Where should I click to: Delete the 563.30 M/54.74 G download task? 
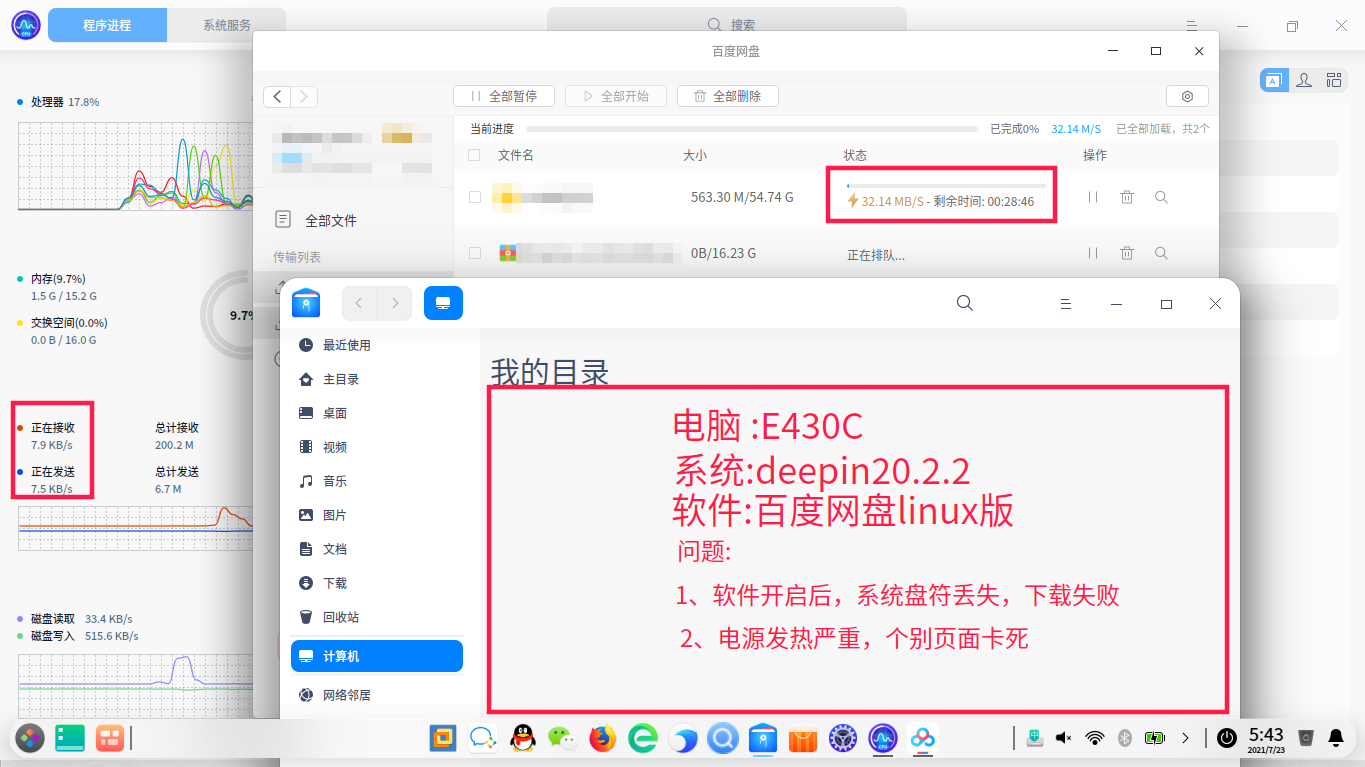tap(1127, 197)
